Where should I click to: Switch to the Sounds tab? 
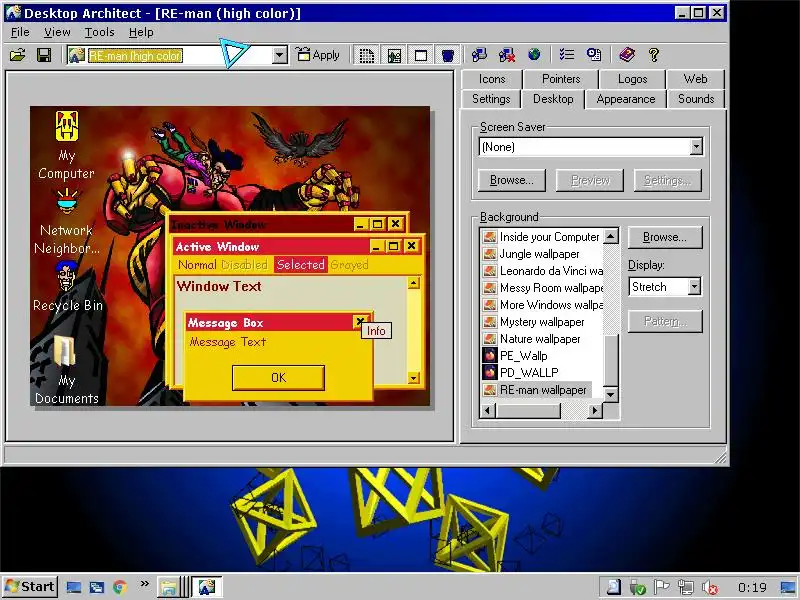(696, 99)
